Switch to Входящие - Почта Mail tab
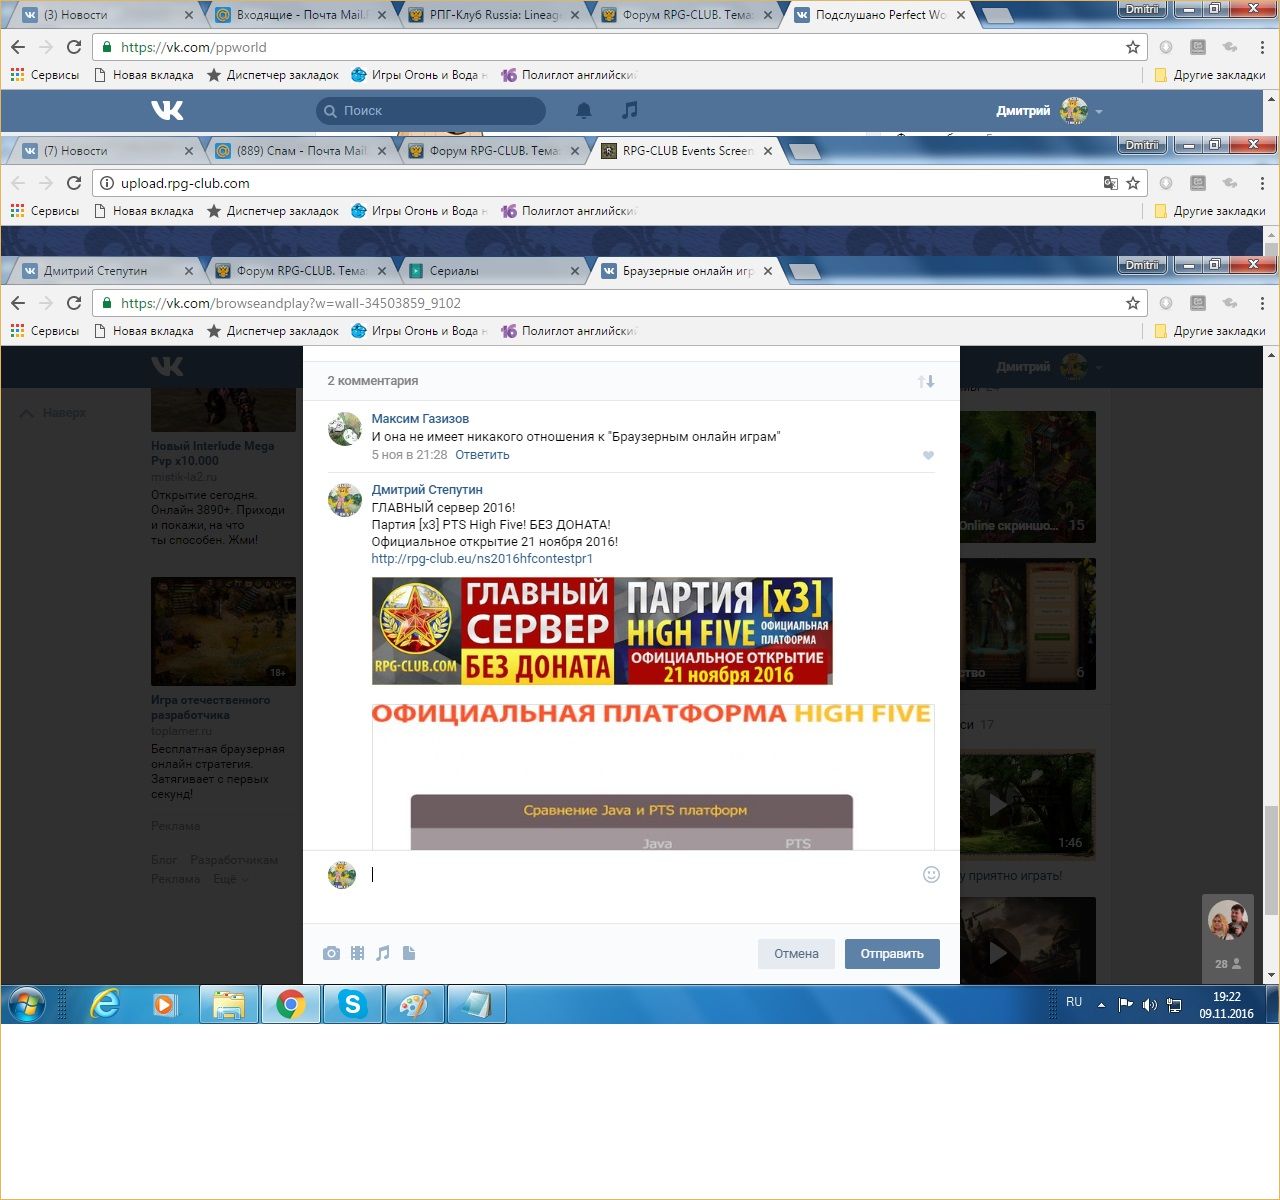The width and height of the screenshot is (1280, 1200). pyautogui.click(x=300, y=15)
